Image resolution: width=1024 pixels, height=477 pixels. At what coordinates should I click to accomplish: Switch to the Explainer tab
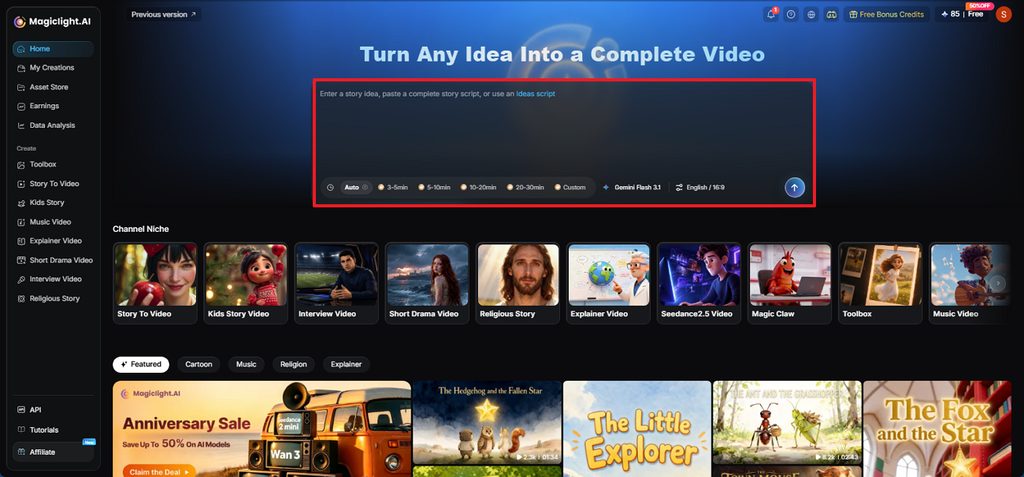click(346, 365)
